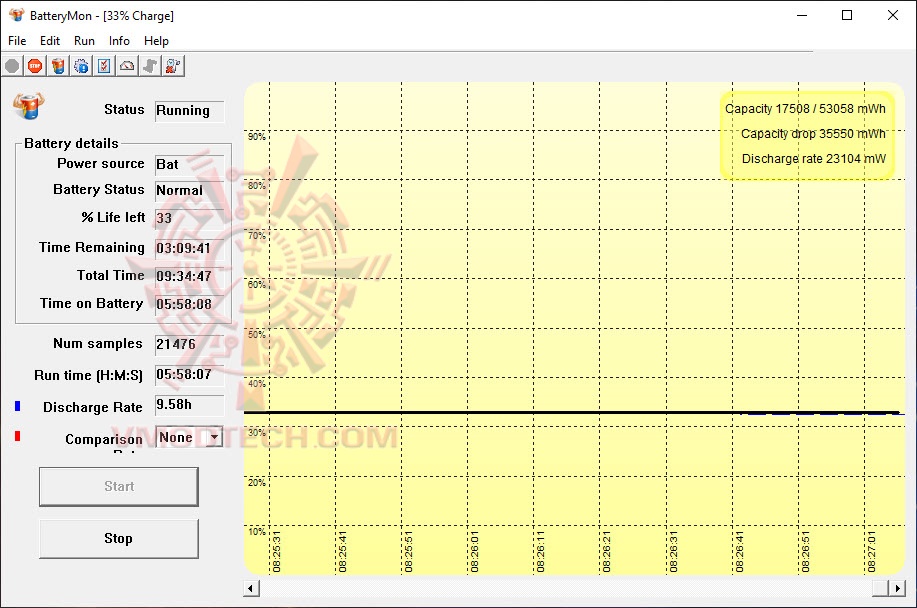Minimize the BatteryMon window
Viewport: 917px width, 608px height.
point(802,15)
